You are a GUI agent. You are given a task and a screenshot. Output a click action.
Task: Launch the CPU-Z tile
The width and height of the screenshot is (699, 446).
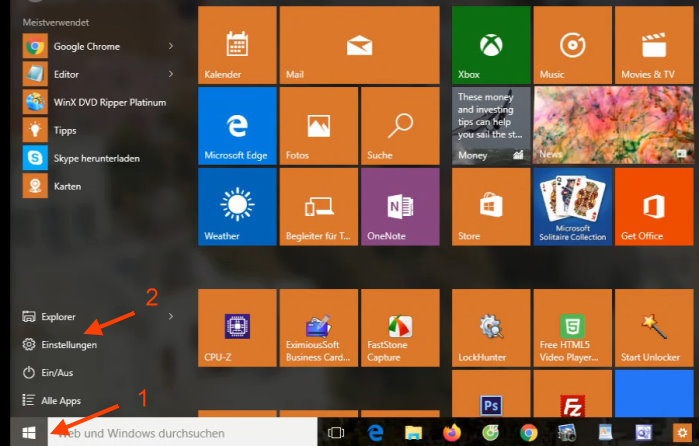237,328
